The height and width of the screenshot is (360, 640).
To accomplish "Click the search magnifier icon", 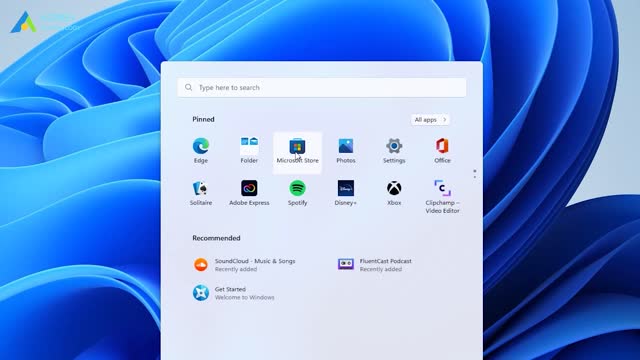I will click(x=188, y=87).
